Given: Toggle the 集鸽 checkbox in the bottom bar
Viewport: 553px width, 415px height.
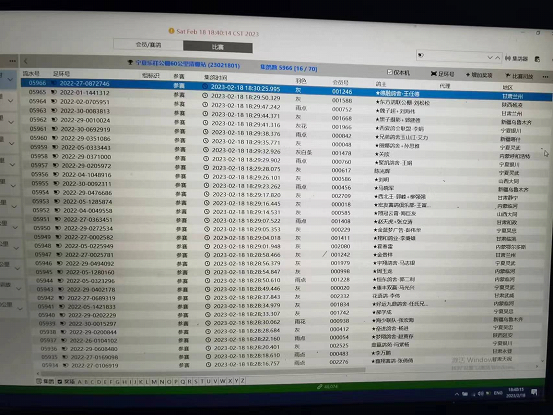Looking at the screenshot, I should pos(39,381).
